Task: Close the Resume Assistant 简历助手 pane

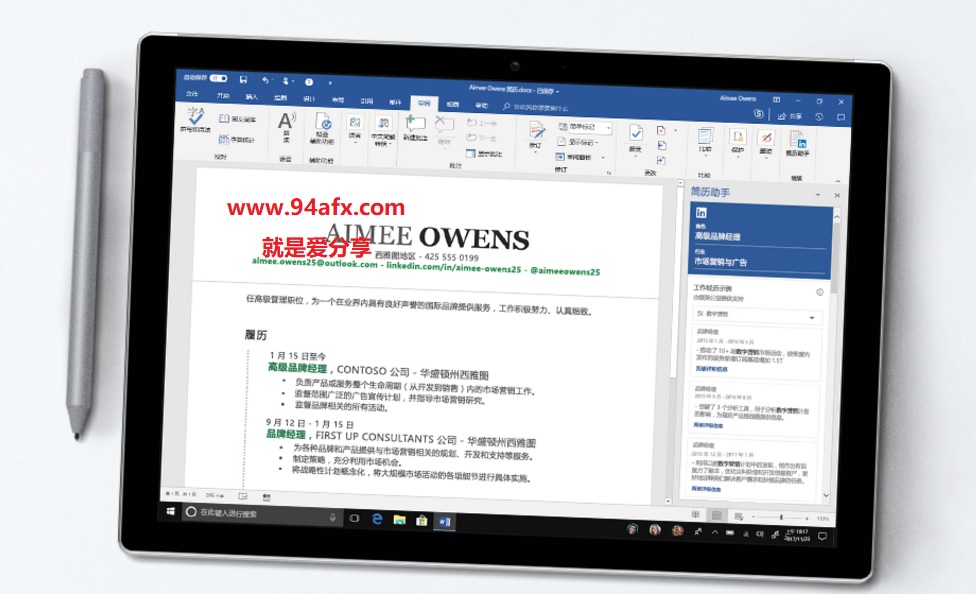Action: [x=837, y=196]
